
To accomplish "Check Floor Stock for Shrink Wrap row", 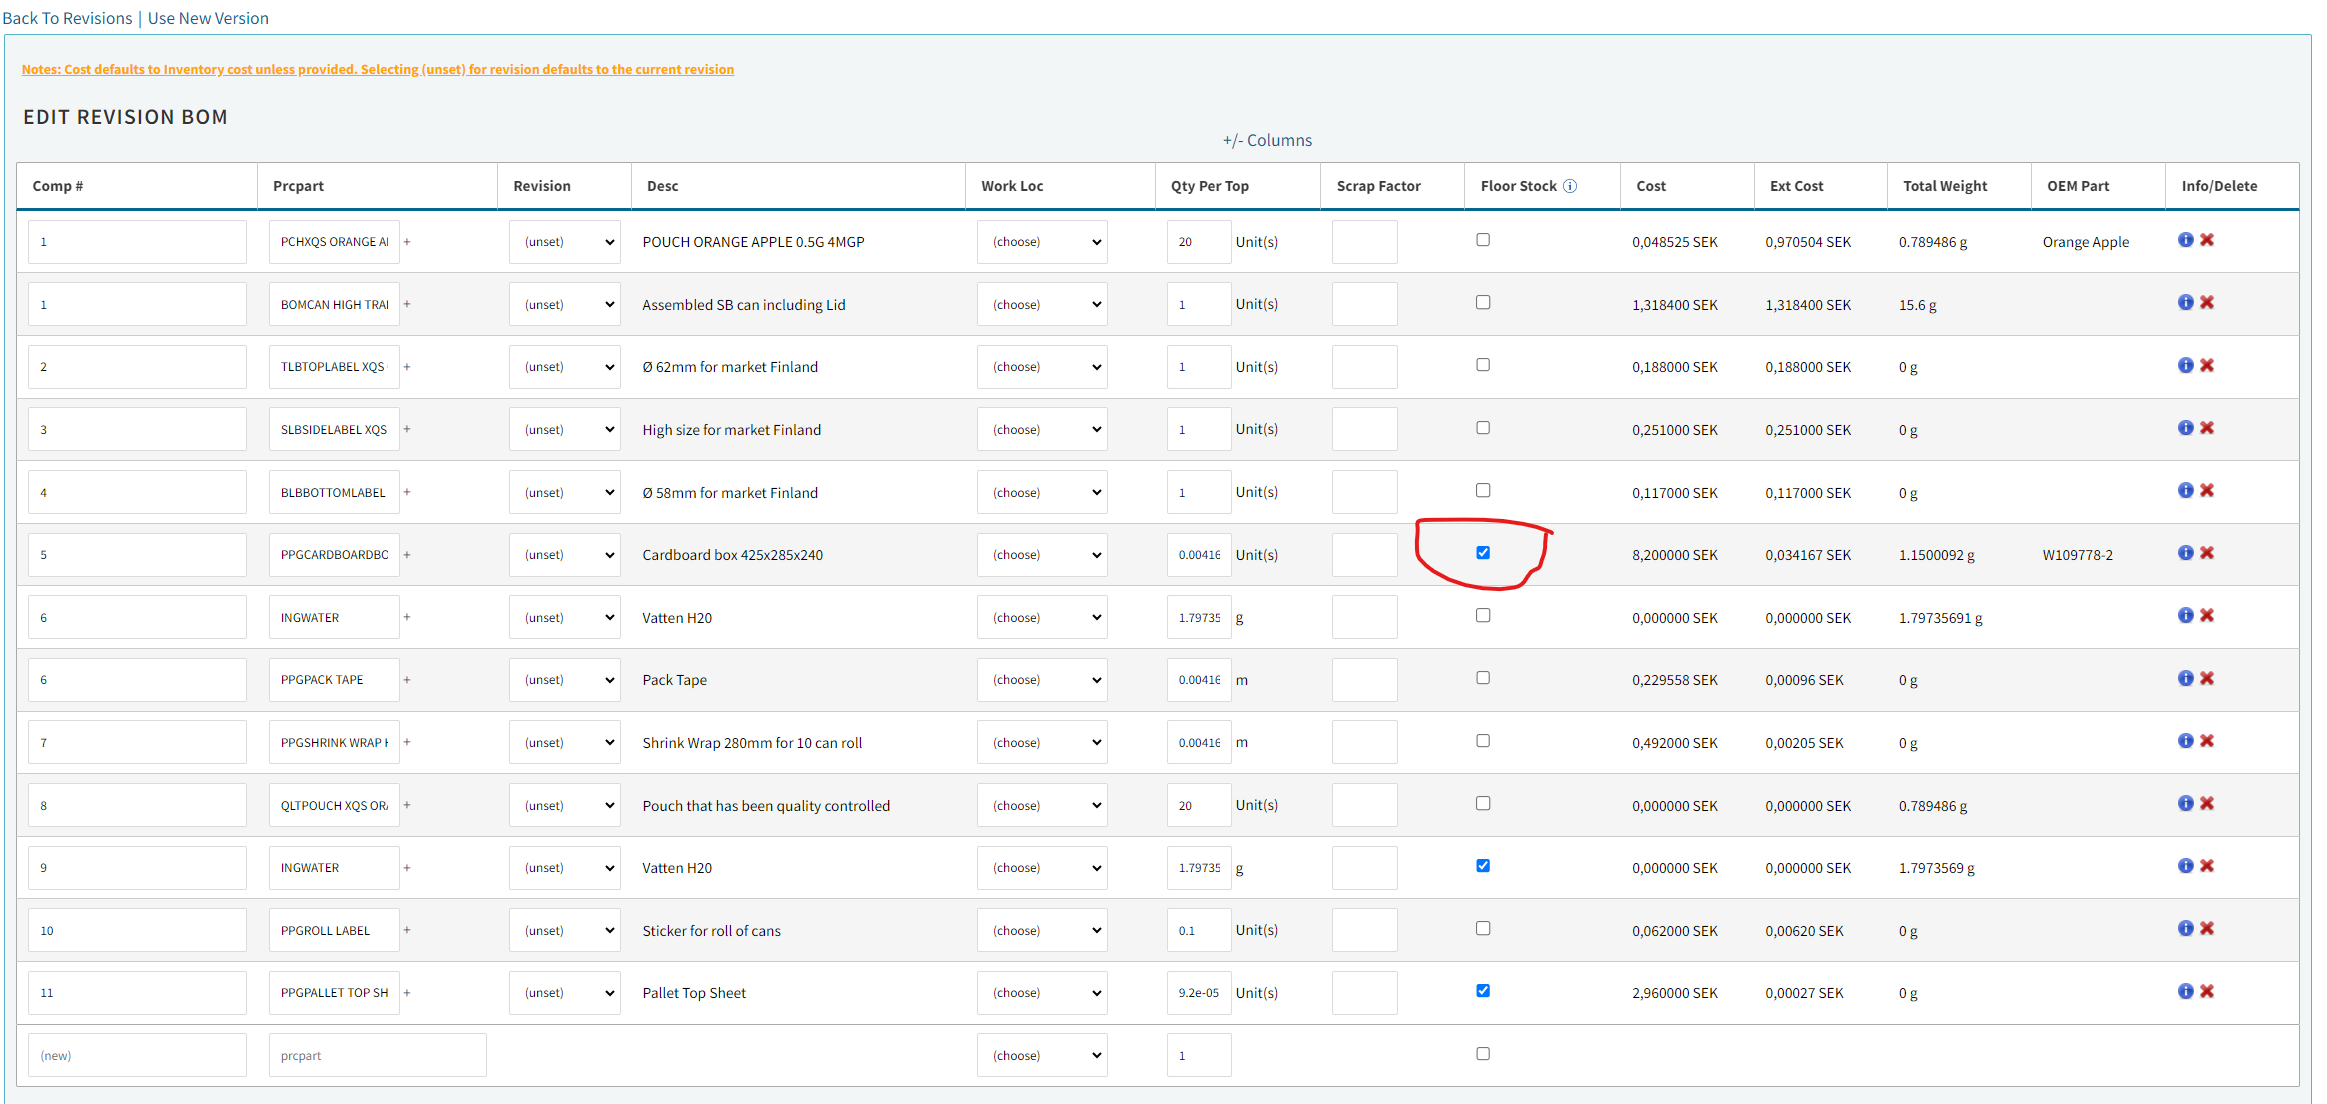I will tap(1483, 741).
